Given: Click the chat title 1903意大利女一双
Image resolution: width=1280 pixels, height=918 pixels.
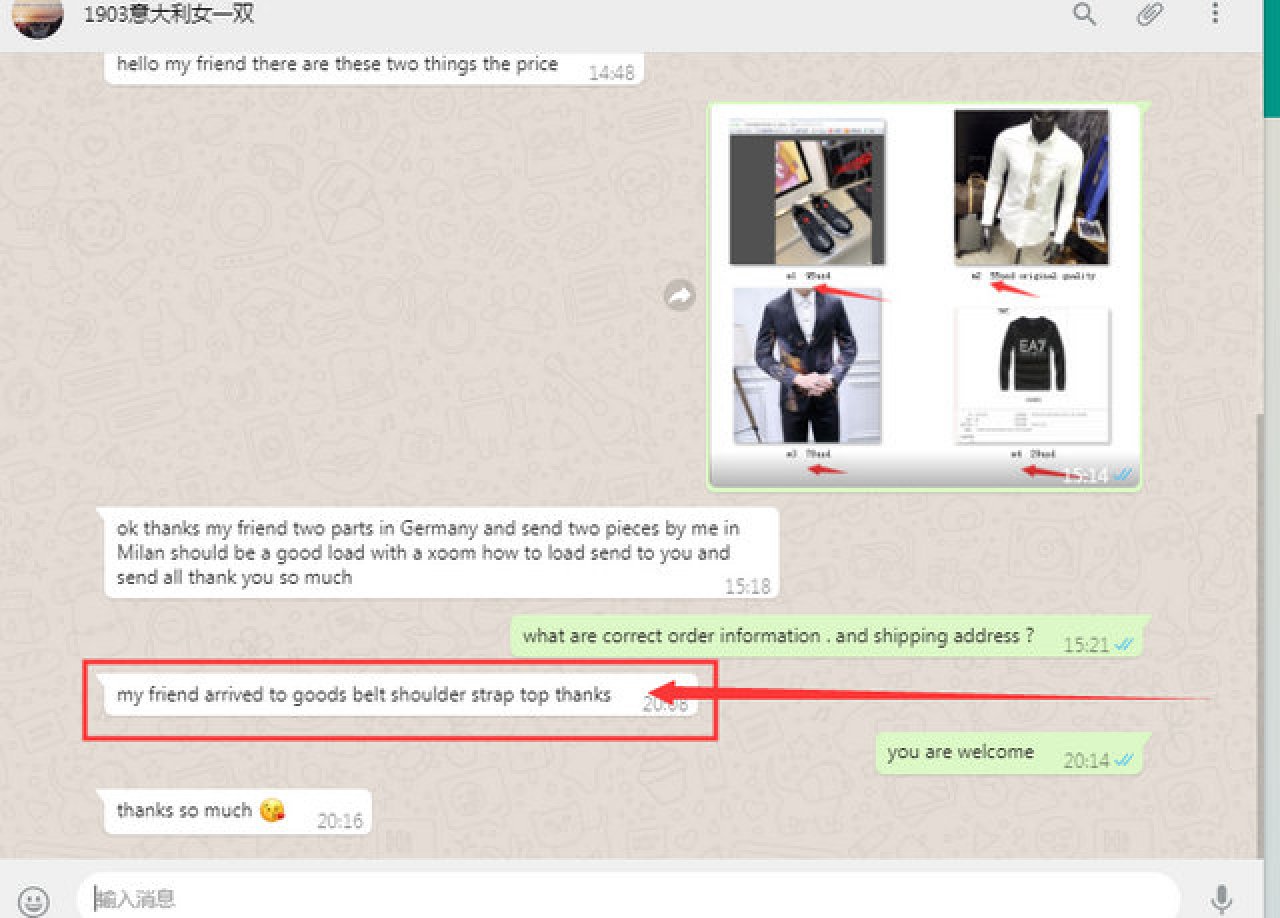Looking at the screenshot, I should (168, 14).
